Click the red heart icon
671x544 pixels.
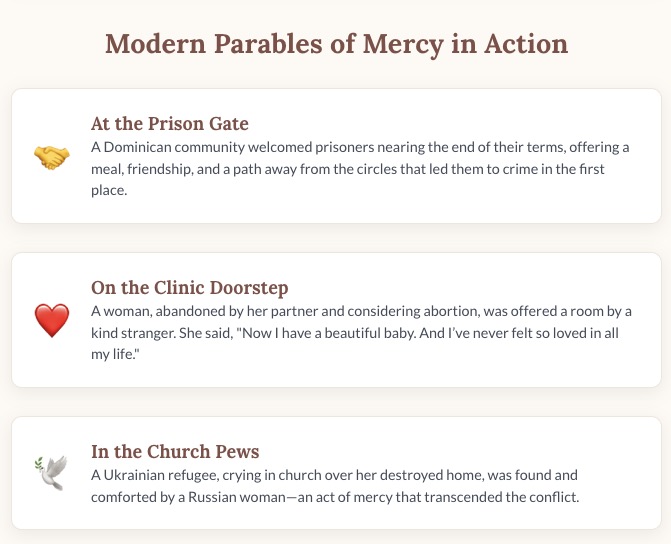51,320
